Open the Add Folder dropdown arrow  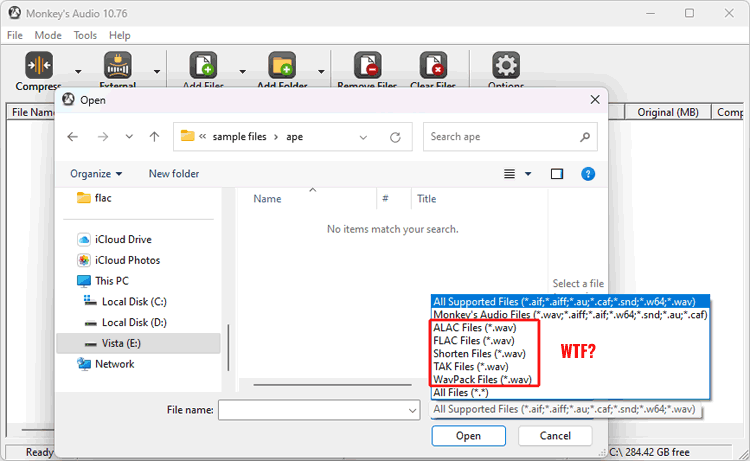point(321,72)
